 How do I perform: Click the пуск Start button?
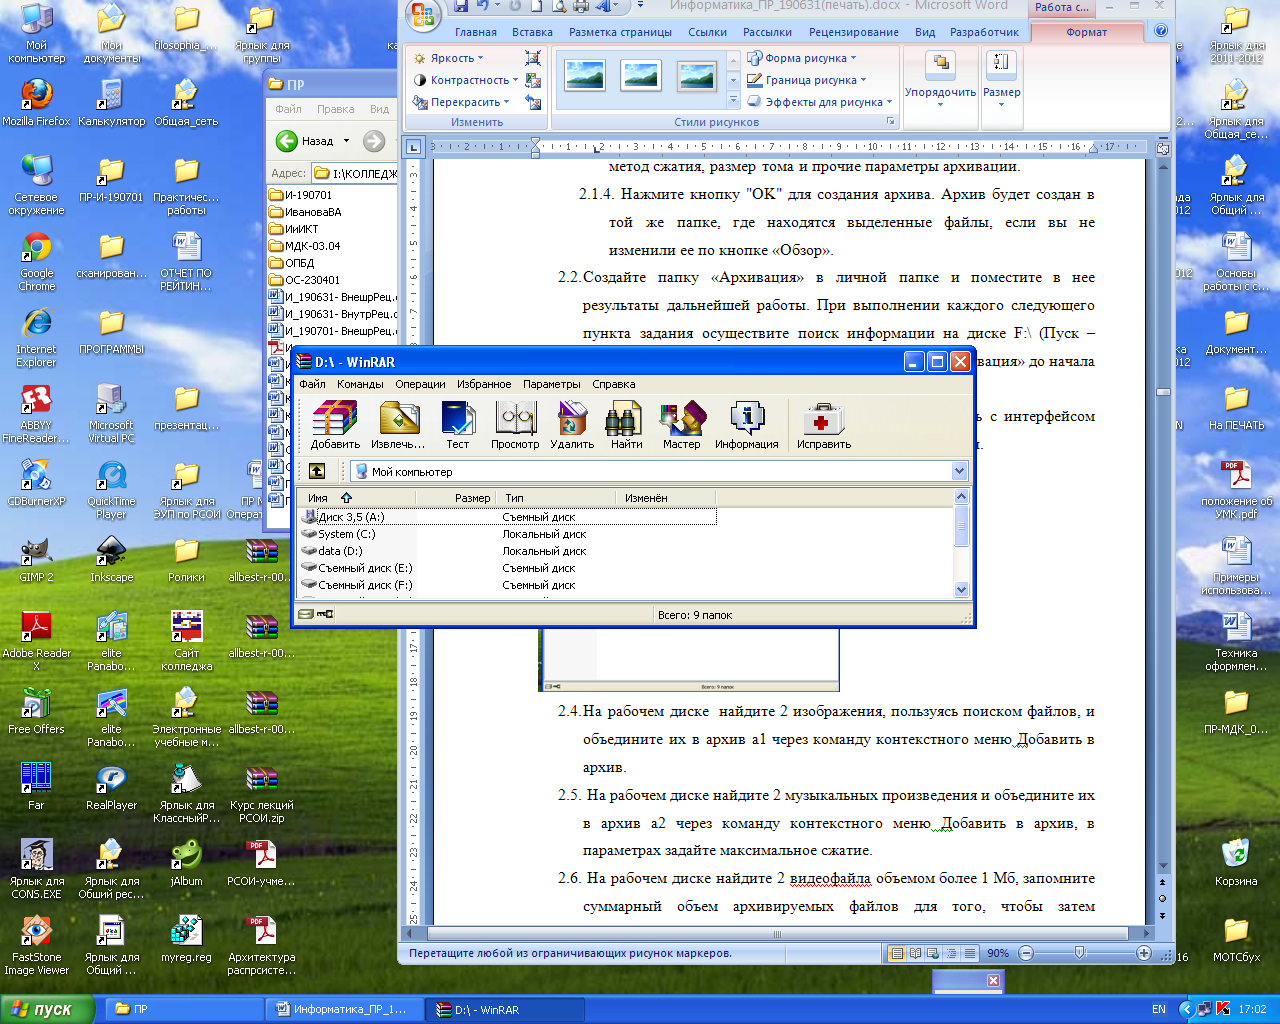pos(47,1009)
